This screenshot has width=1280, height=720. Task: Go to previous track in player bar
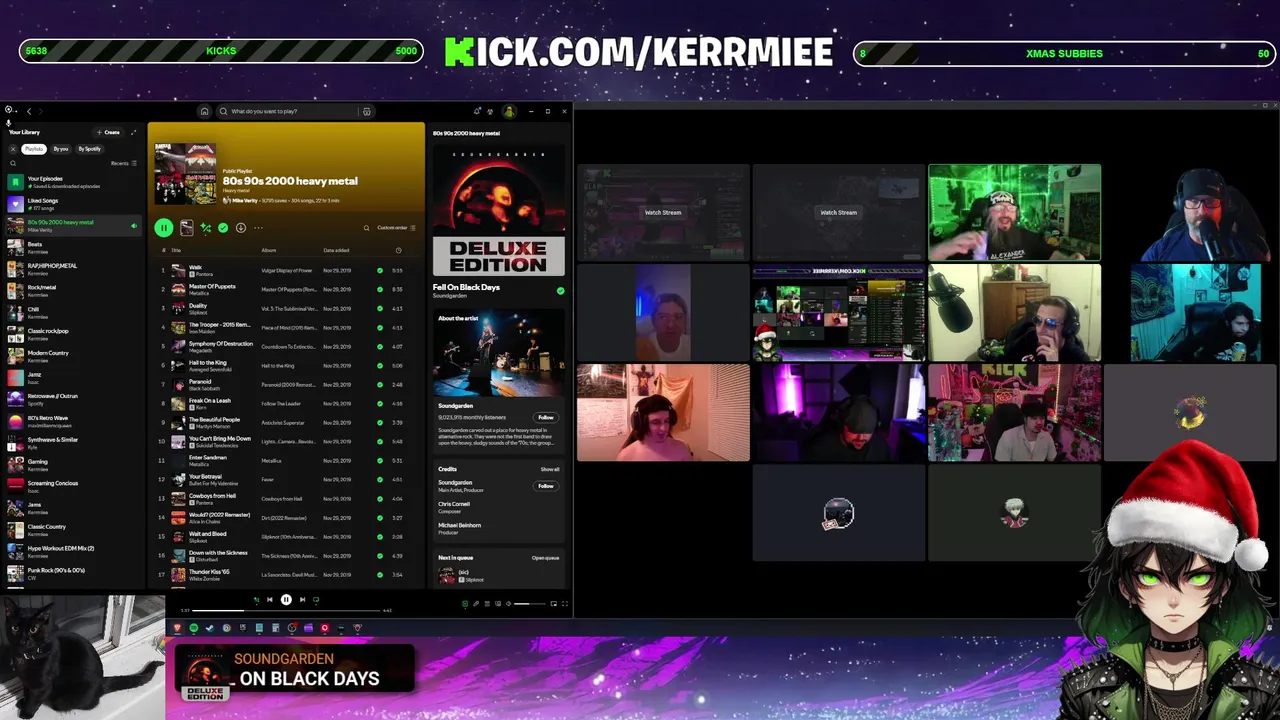pos(270,600)
